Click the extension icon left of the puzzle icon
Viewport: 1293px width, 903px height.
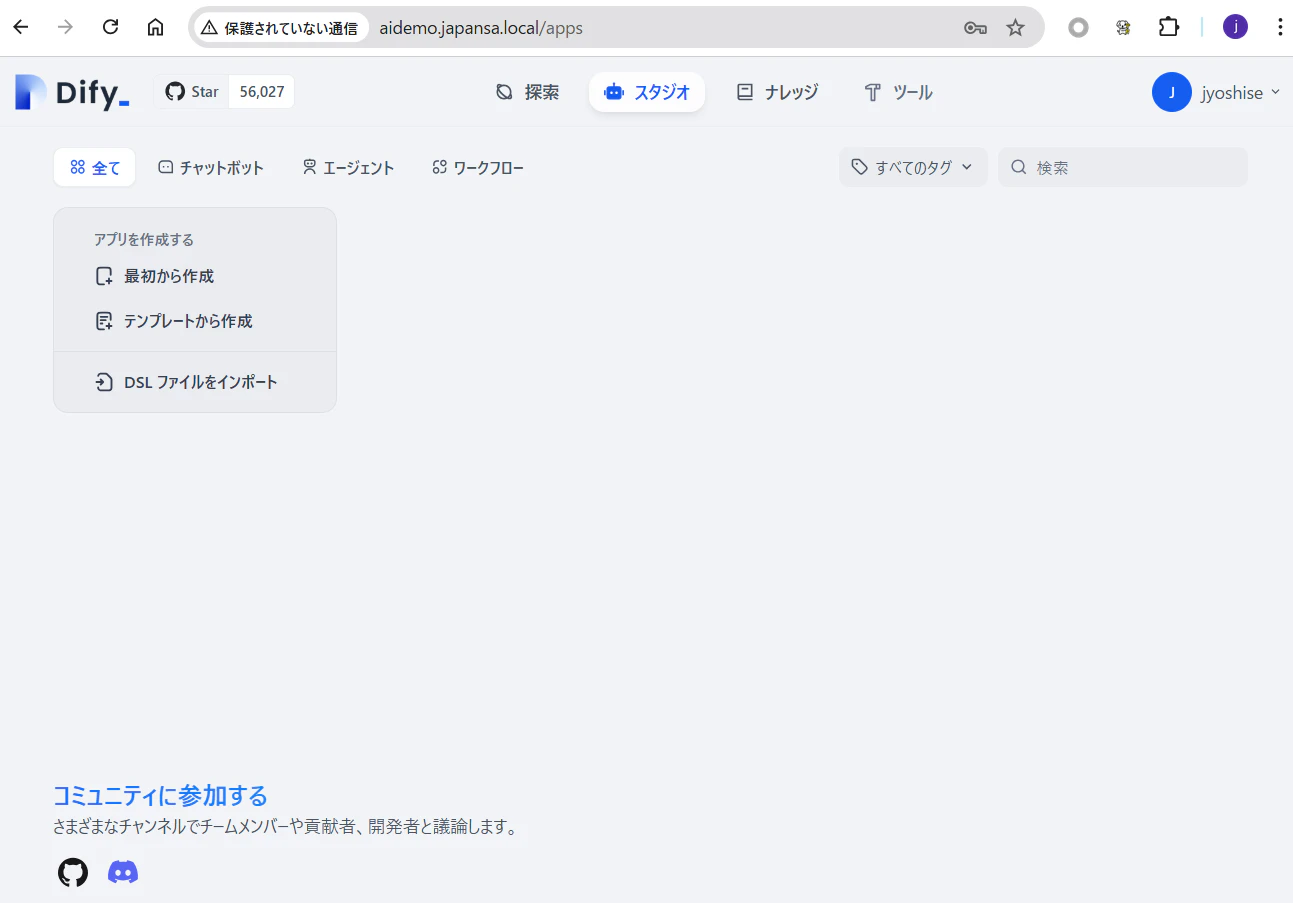pyautogui.click(x=1124, y=28)
